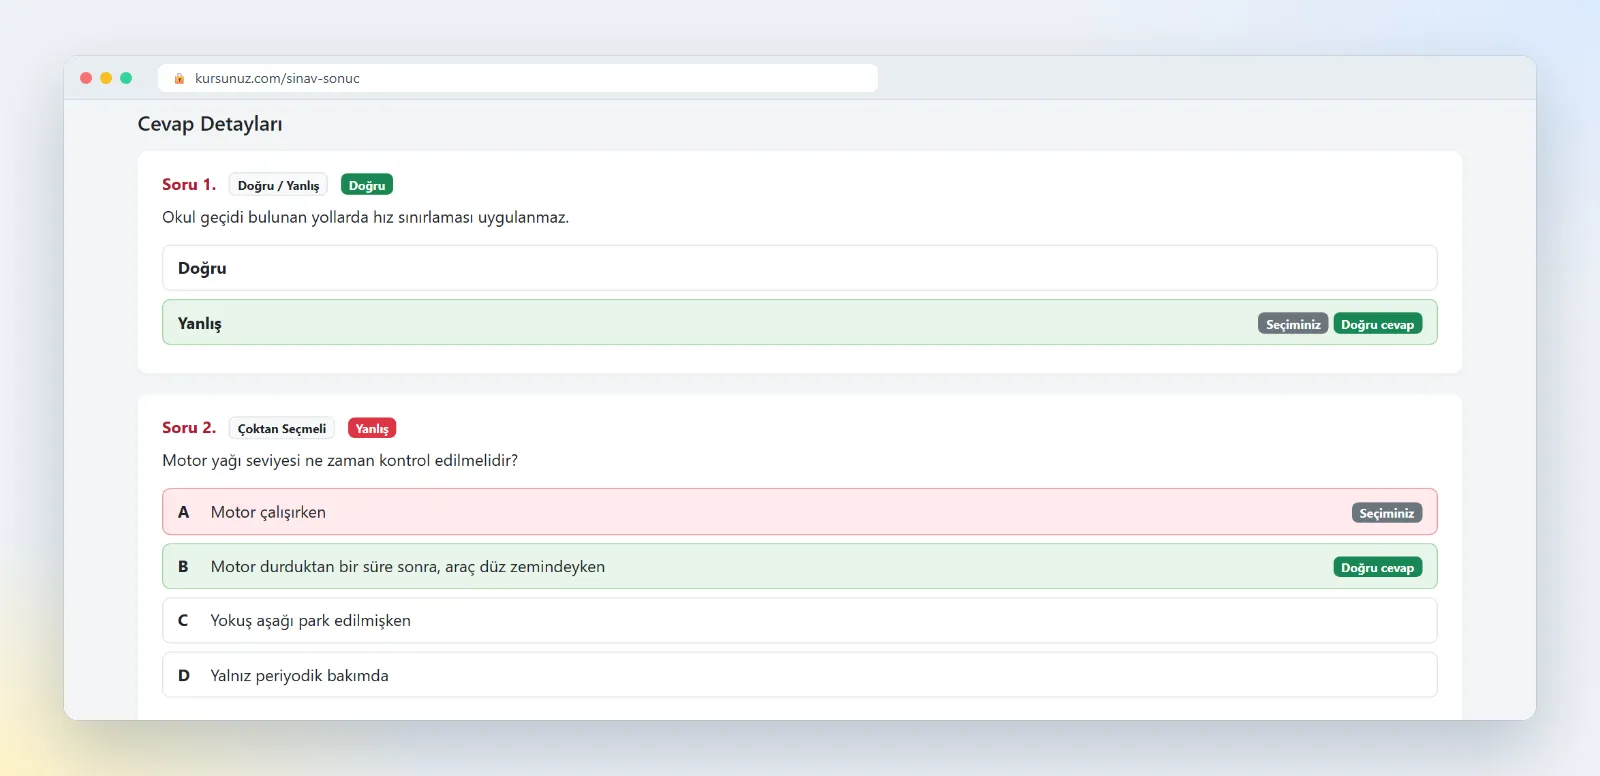This screenshot has width=1600, height=776.
Task: Select the 'Doğru' answer option row
Action: coord(800,268)
